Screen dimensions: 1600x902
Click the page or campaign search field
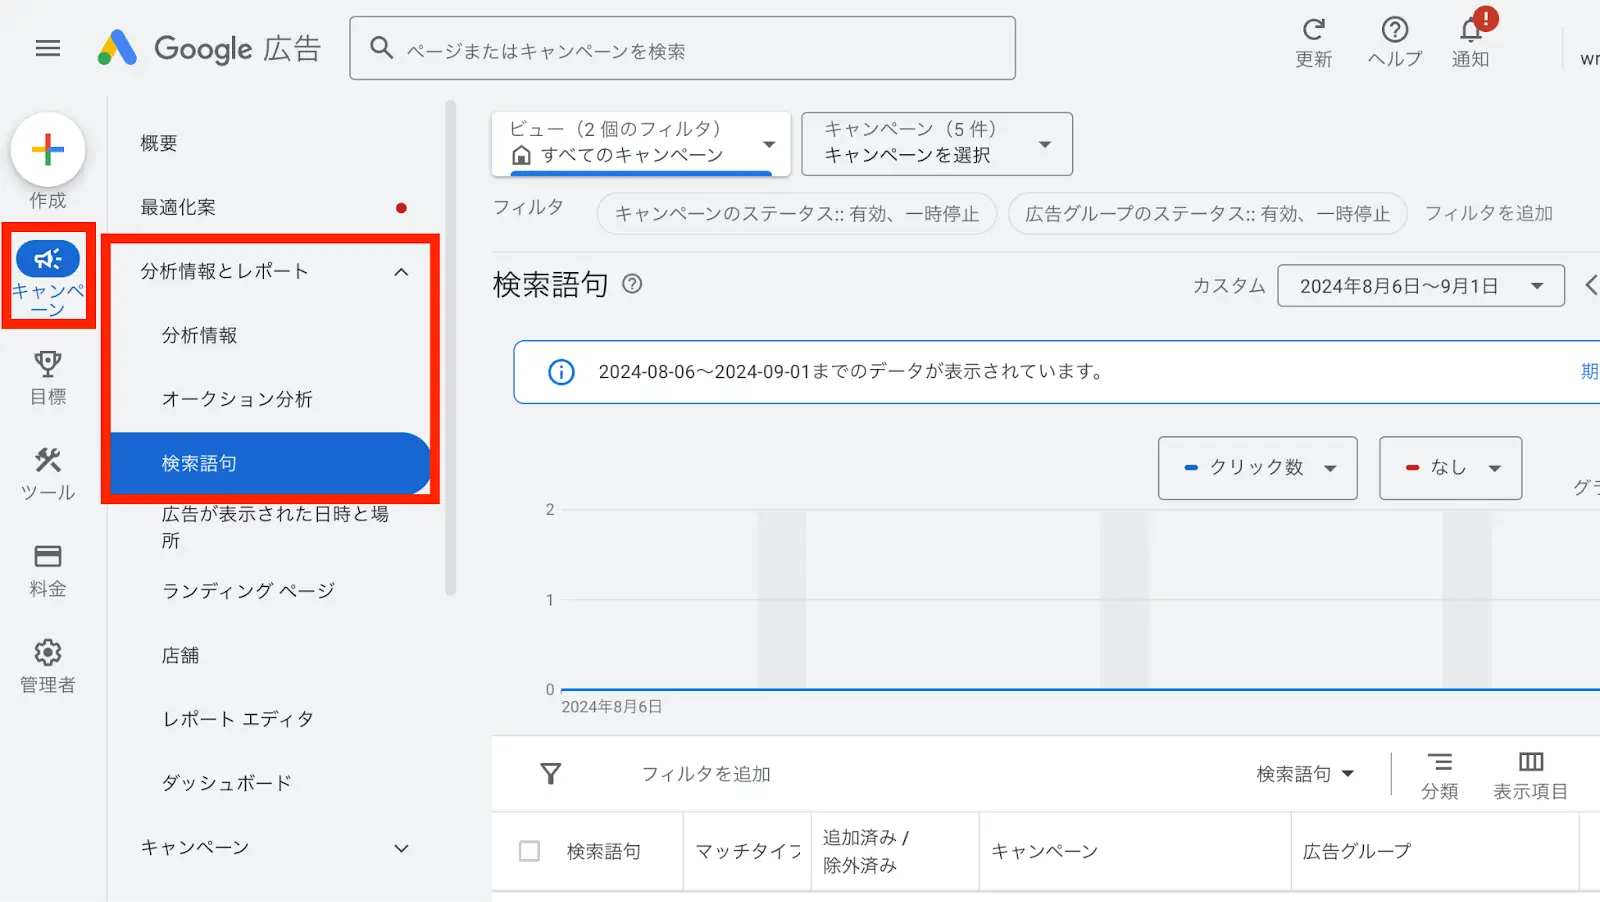(682, 48)
